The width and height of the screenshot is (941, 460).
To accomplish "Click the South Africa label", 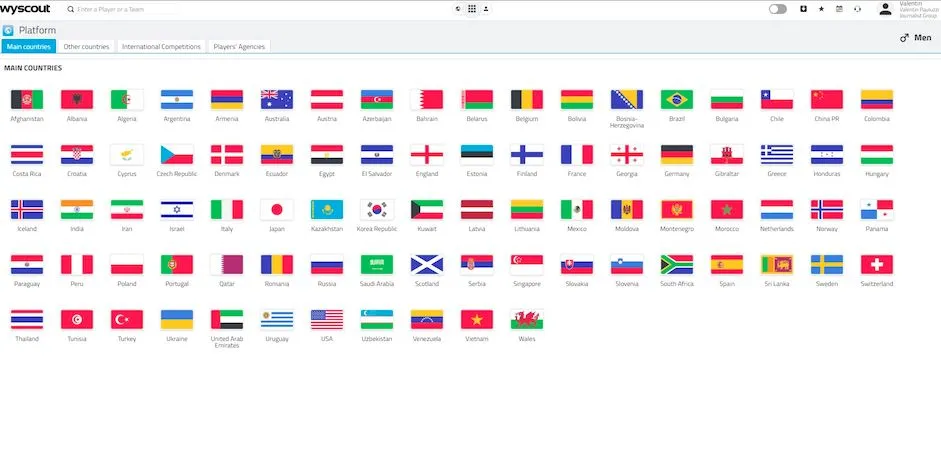I will point(677,284).
